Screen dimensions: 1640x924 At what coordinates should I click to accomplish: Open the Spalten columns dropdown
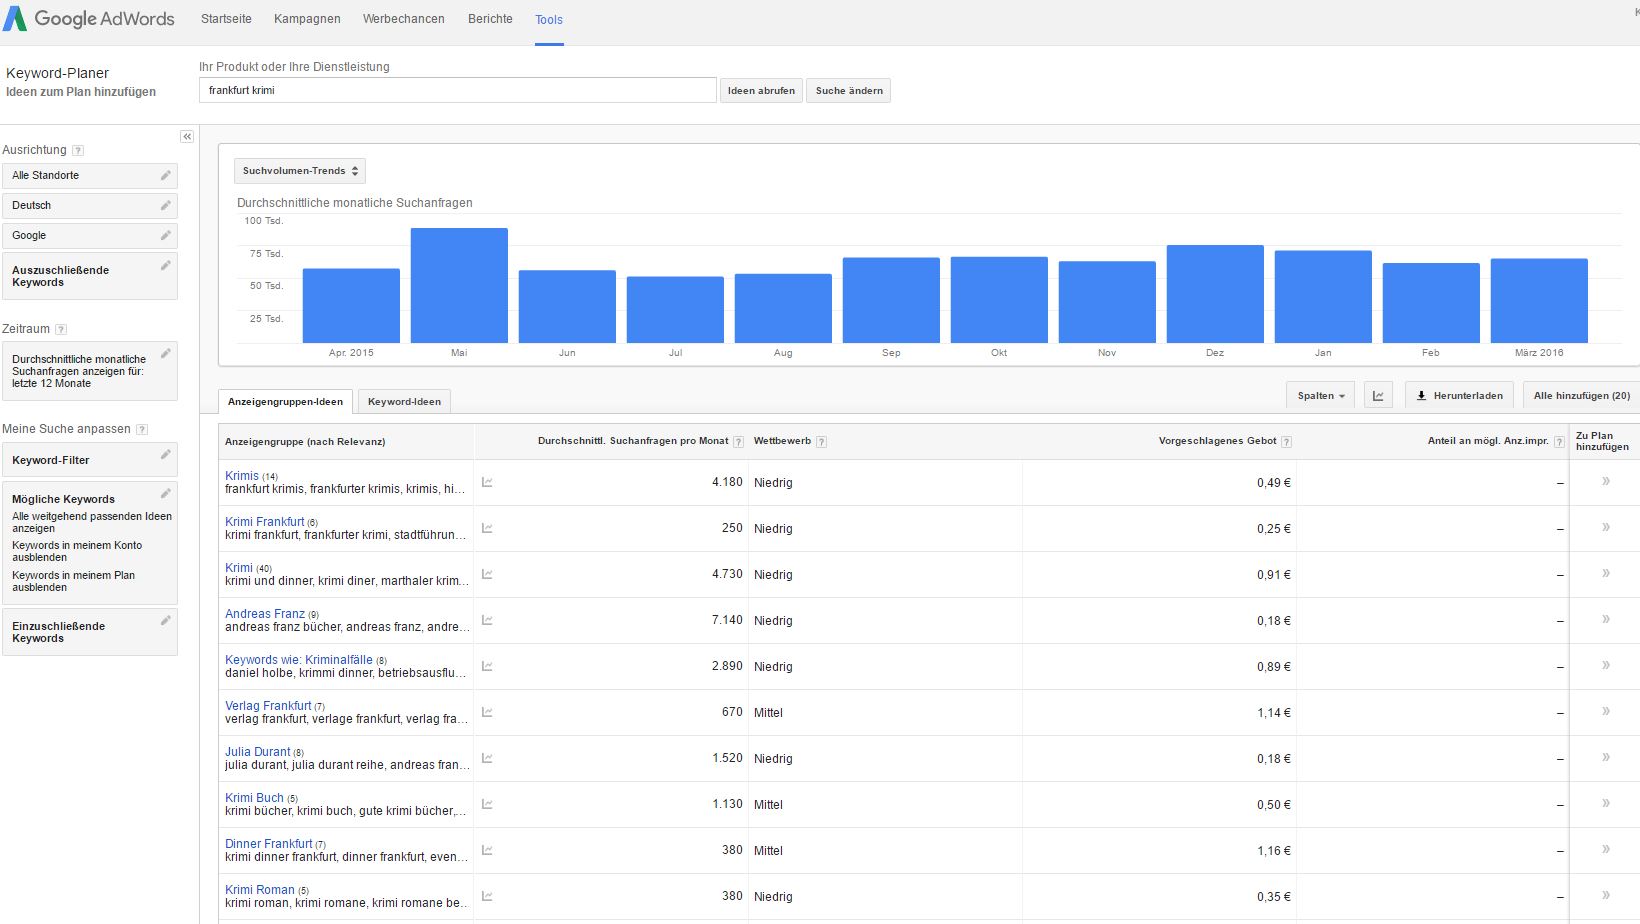[1320, 396]
